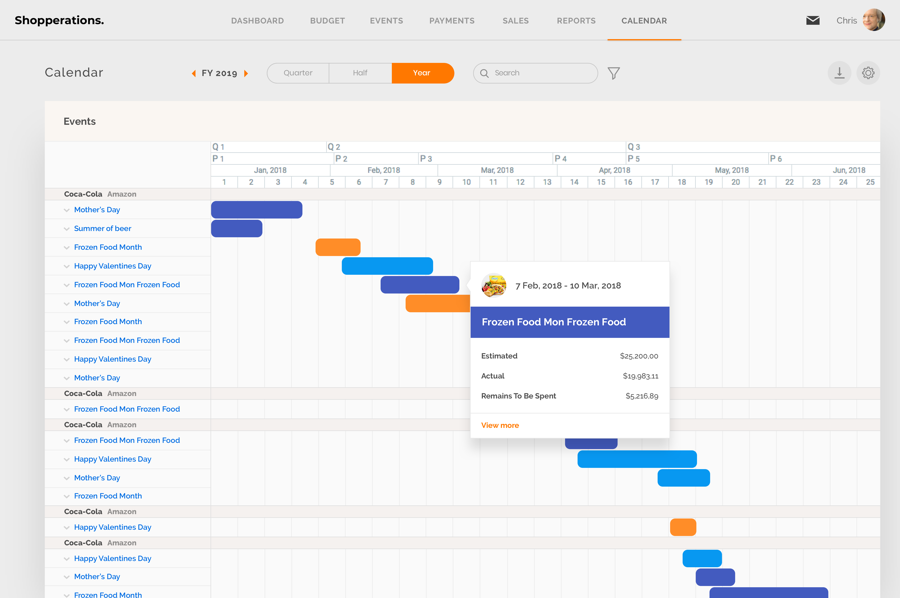
Task: Open the Events tab
Action: click(386, 21)
